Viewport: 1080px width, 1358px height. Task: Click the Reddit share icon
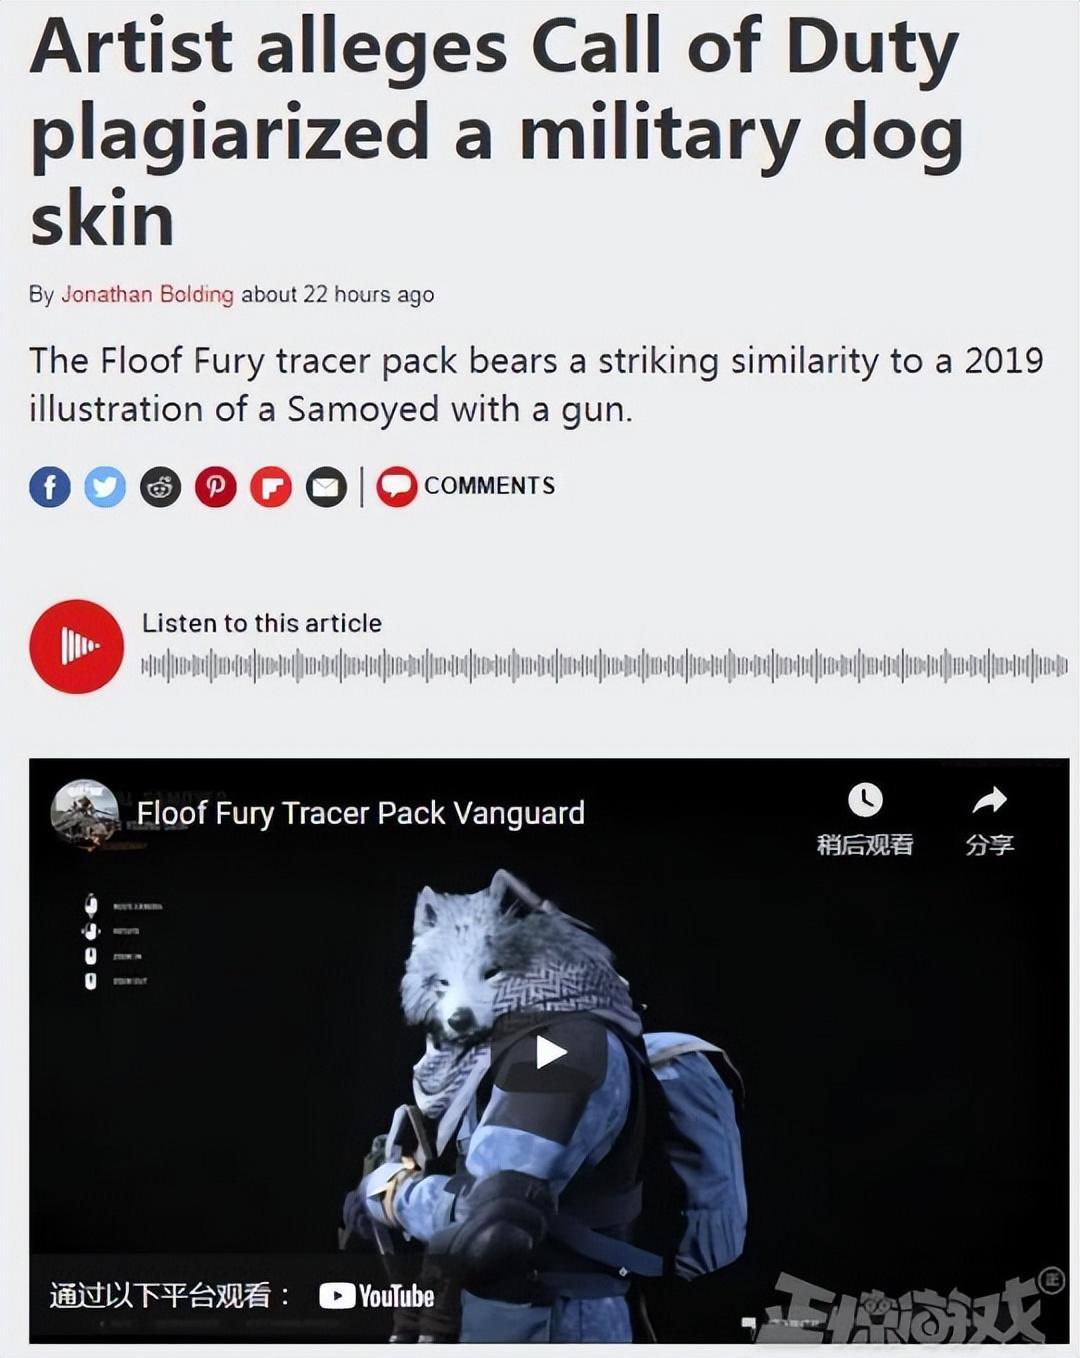pyautogui.click(x=160, y=487)
